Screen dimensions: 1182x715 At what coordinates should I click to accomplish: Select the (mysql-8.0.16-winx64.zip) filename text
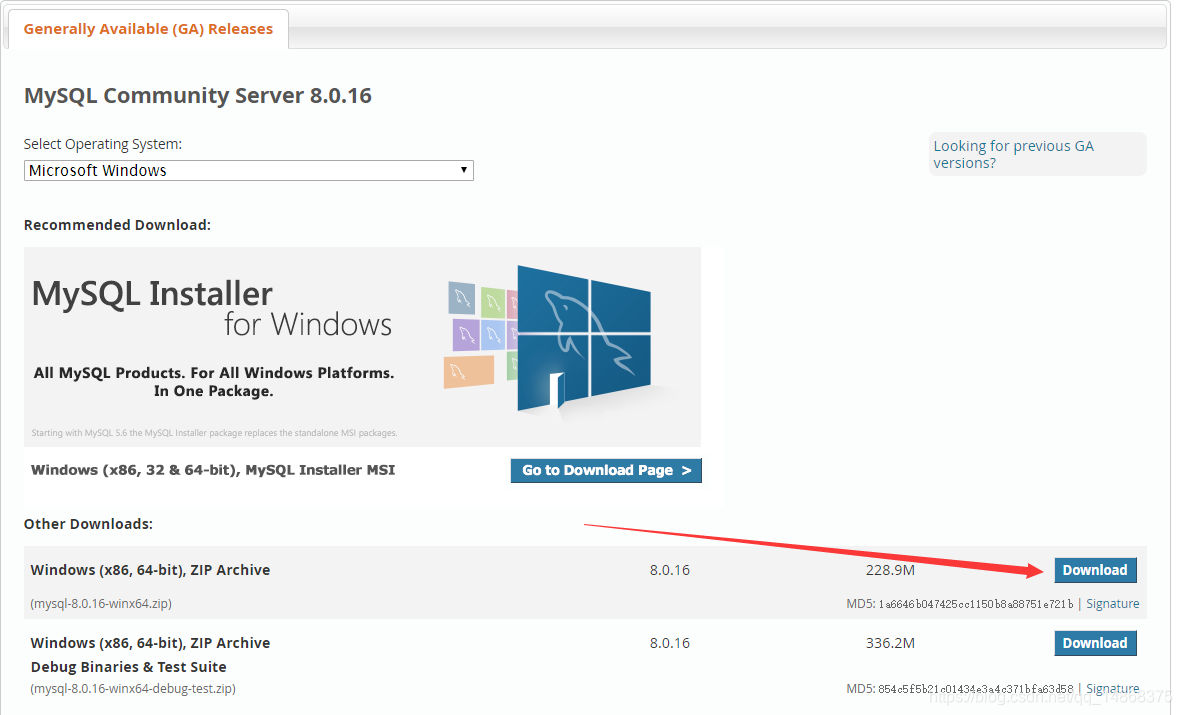coord(101,603)
